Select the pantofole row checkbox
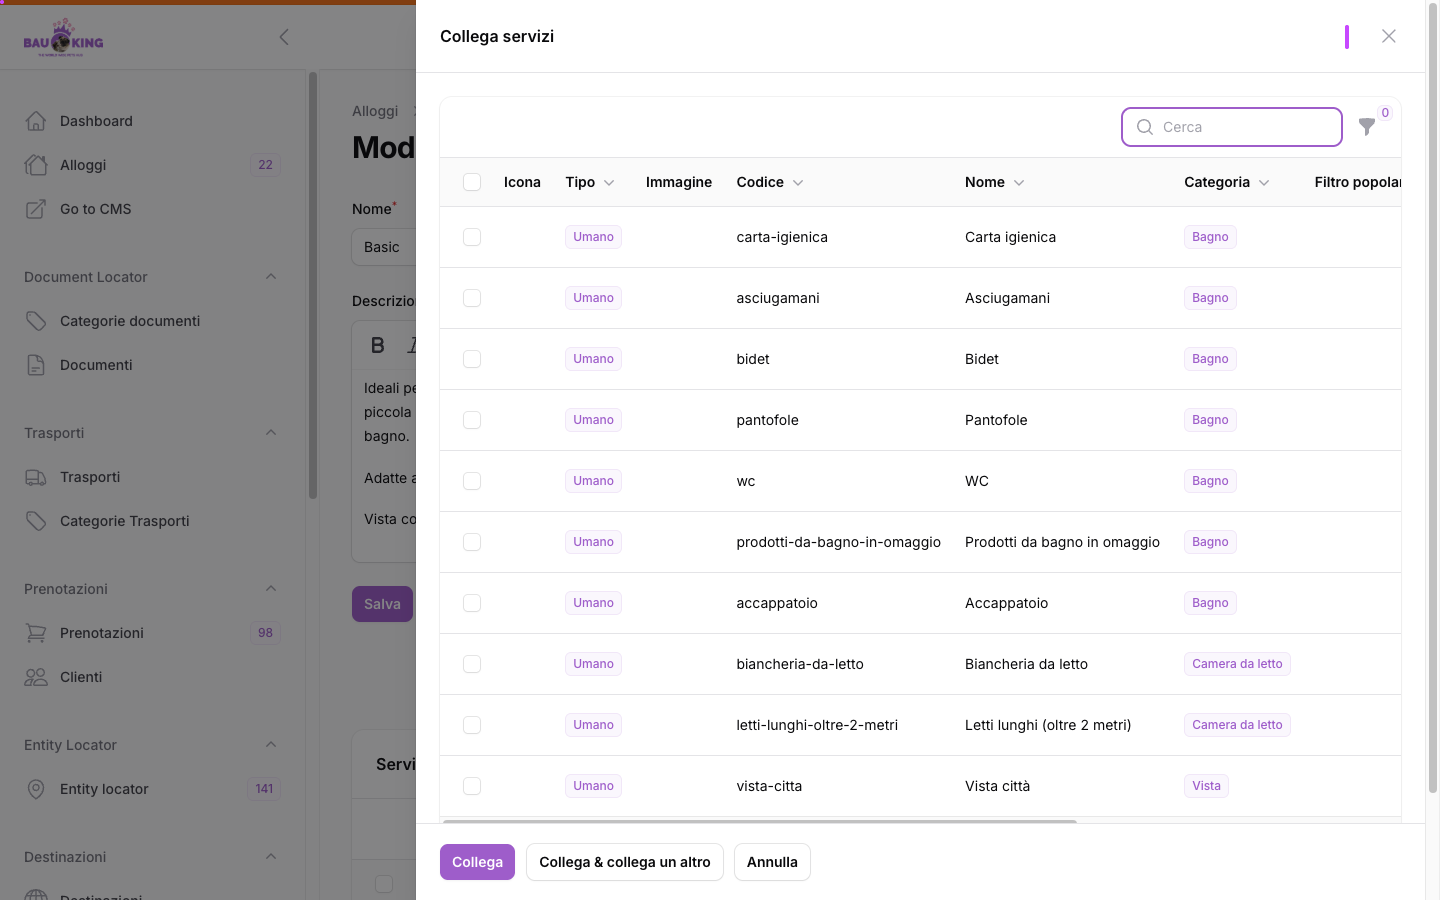1440x900 pixels. (x=472, y=420)
